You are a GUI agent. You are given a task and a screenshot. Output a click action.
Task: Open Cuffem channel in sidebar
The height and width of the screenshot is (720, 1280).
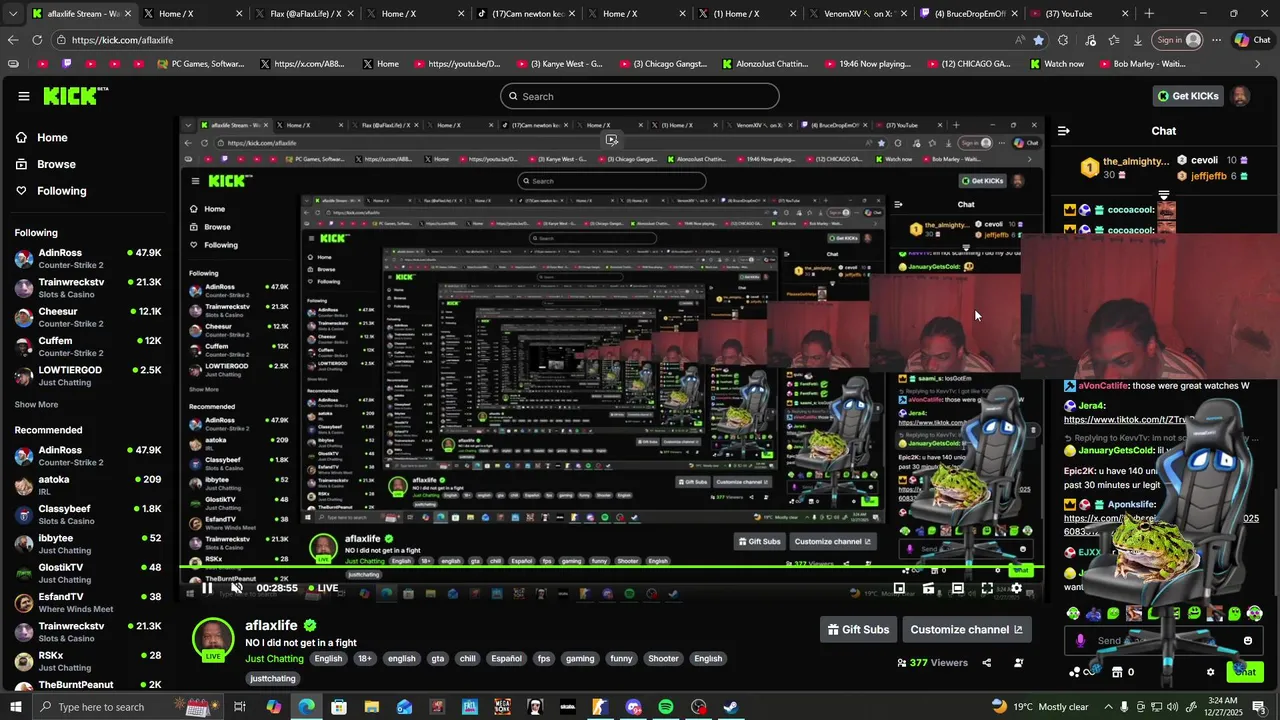pyautogui.click(x=88, y=346)
